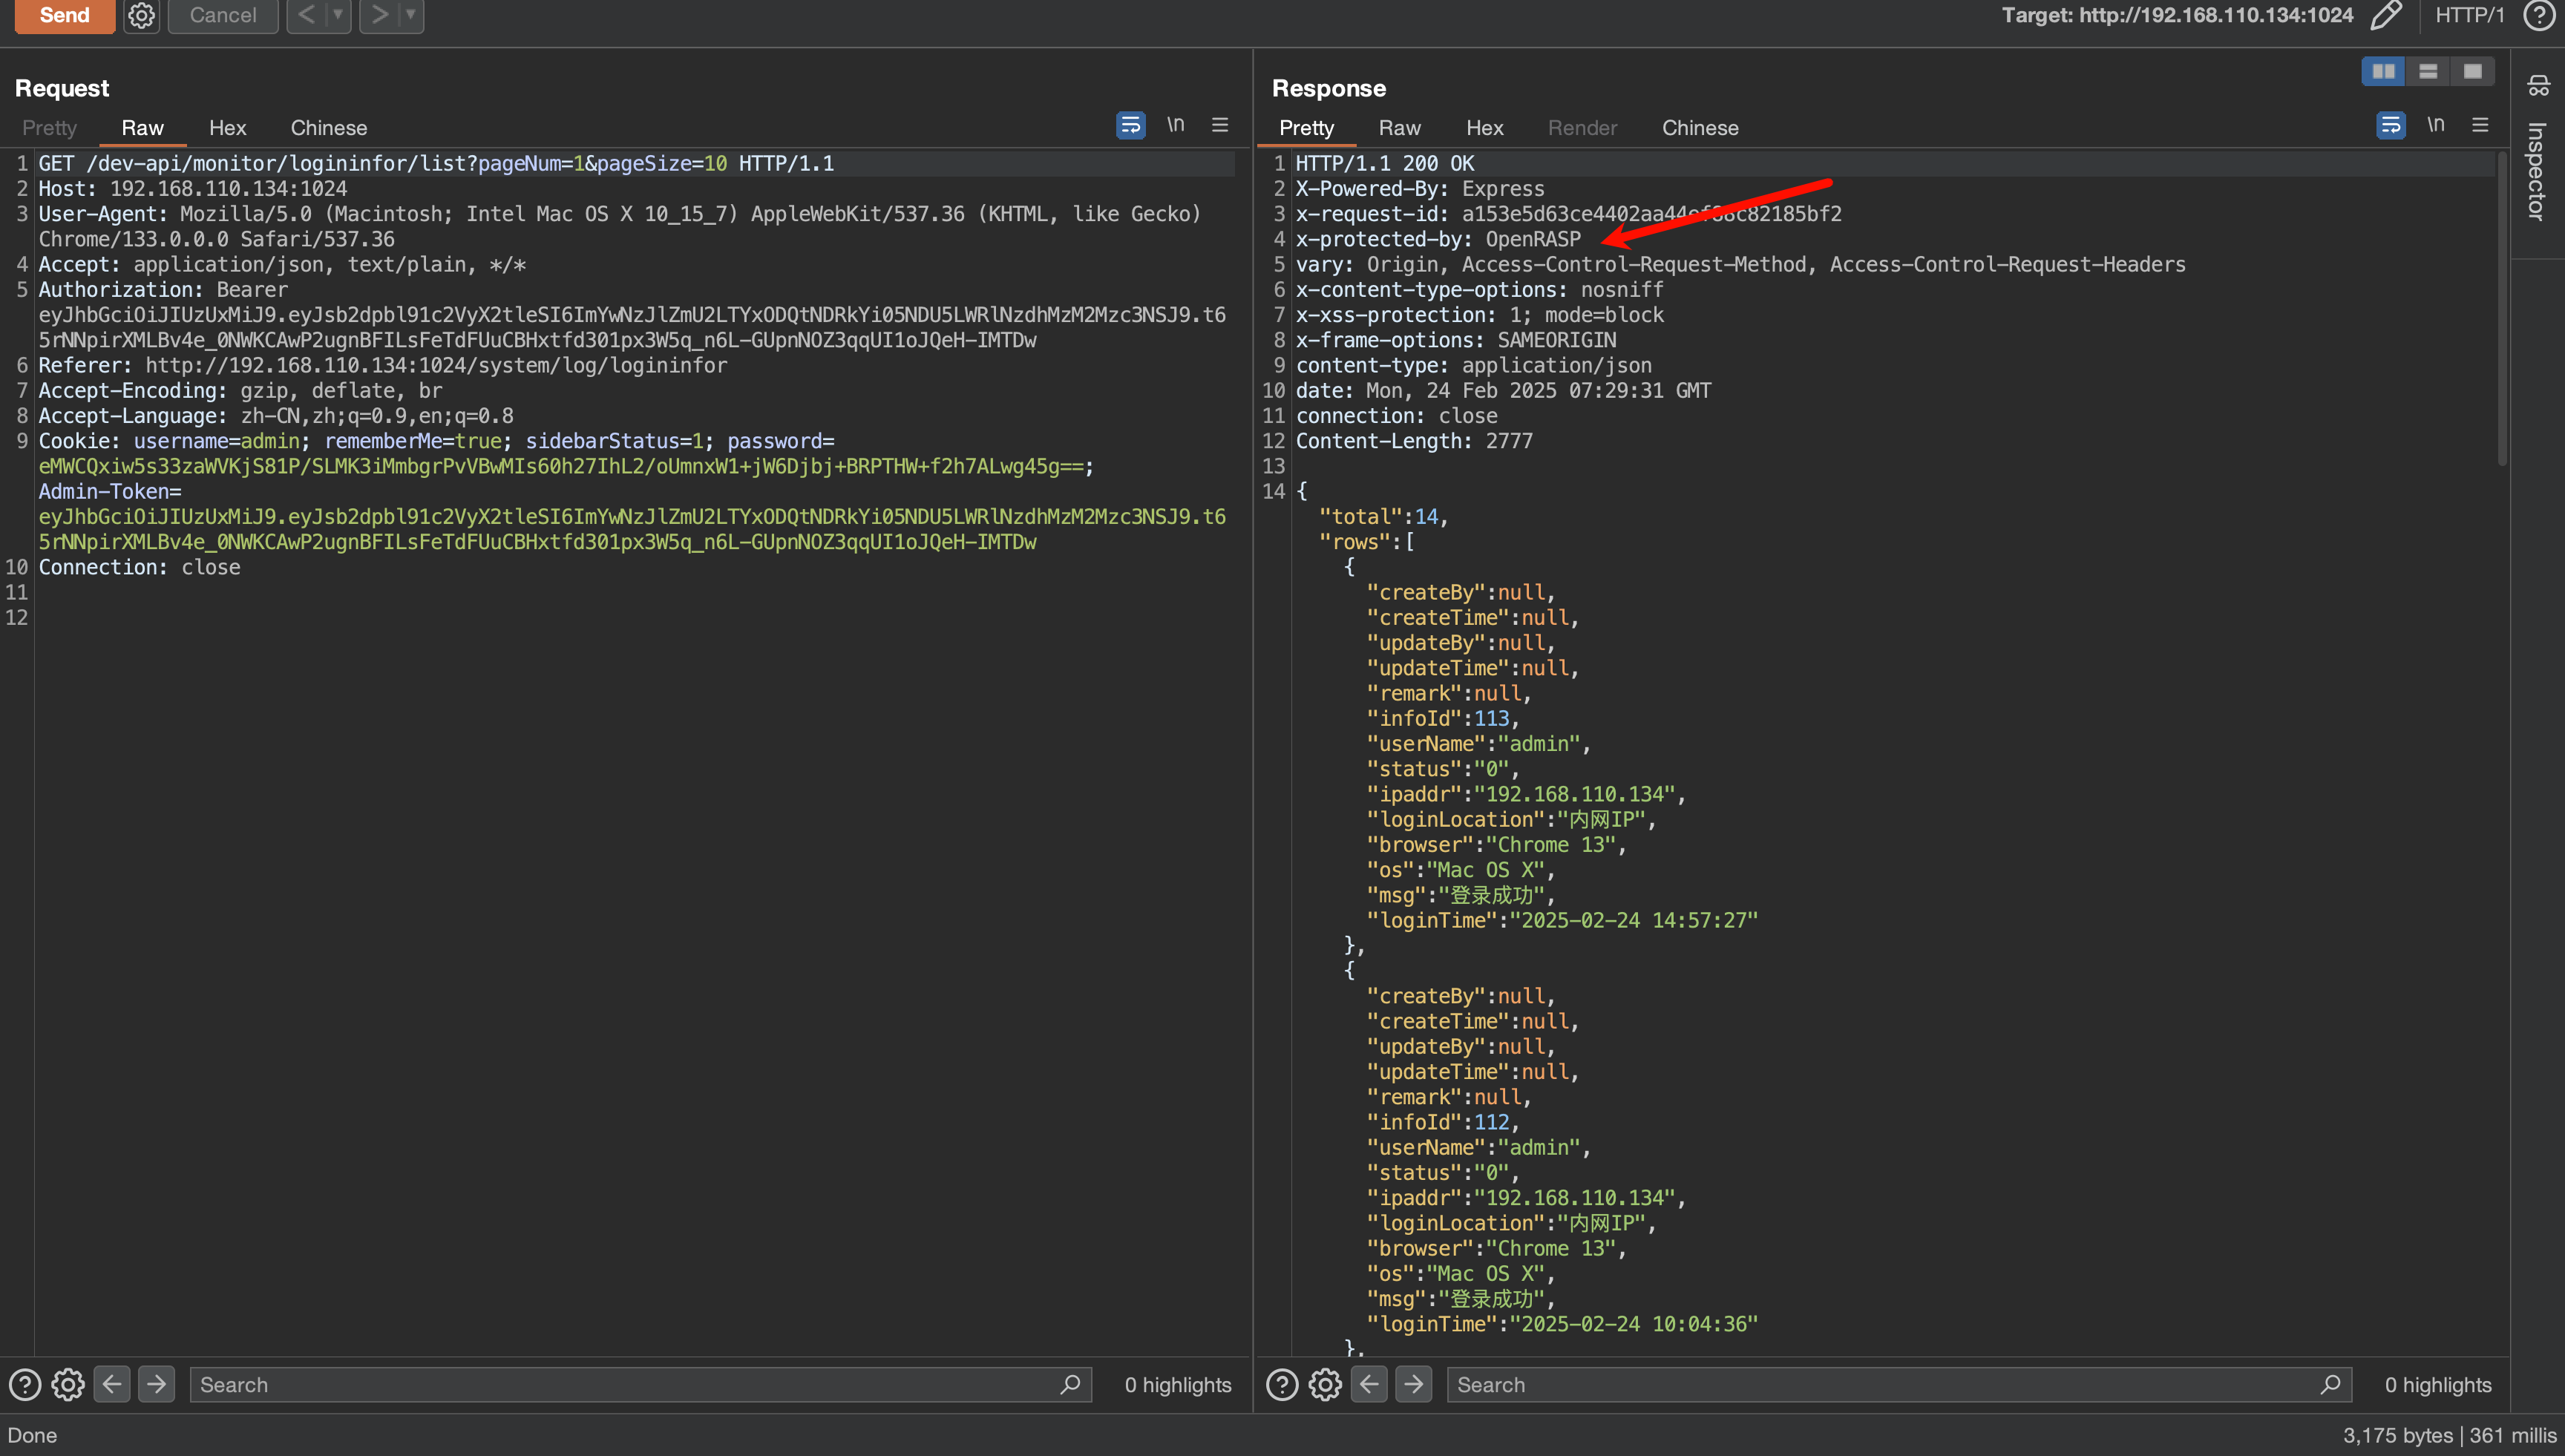This screenshot has height=1456, width=2565.
Task: Switch Request view to Hex tab
Action: [x=227, y=128]
